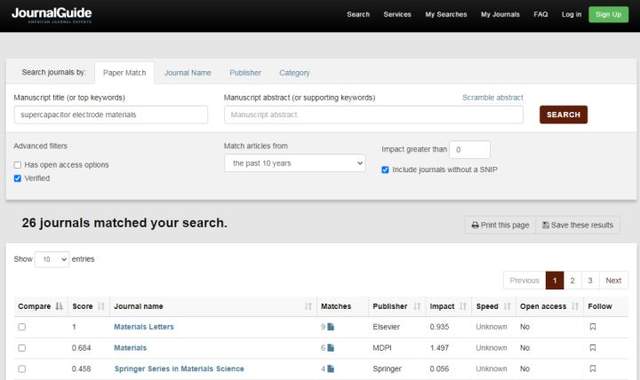Open the Show entries count dropdown
The height and width of the screenshot is (380, 640).
coord(52,259)
